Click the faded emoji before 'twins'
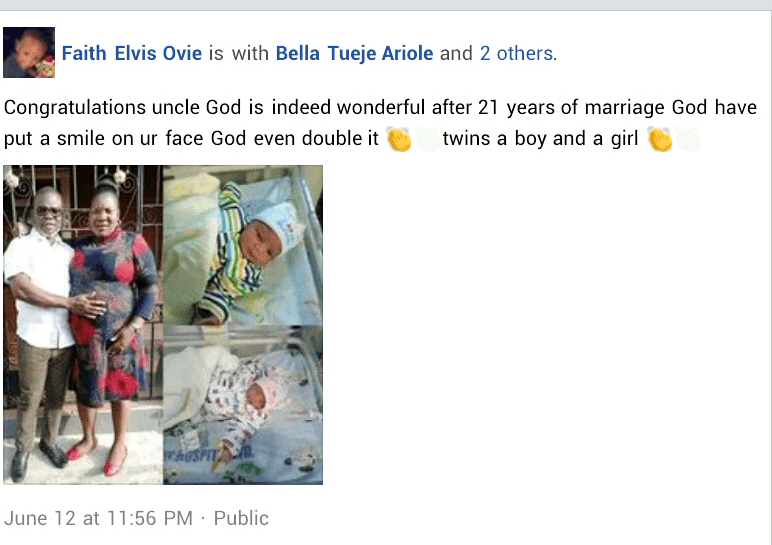This screenshot has width=772, height=545. click(427, 140)
